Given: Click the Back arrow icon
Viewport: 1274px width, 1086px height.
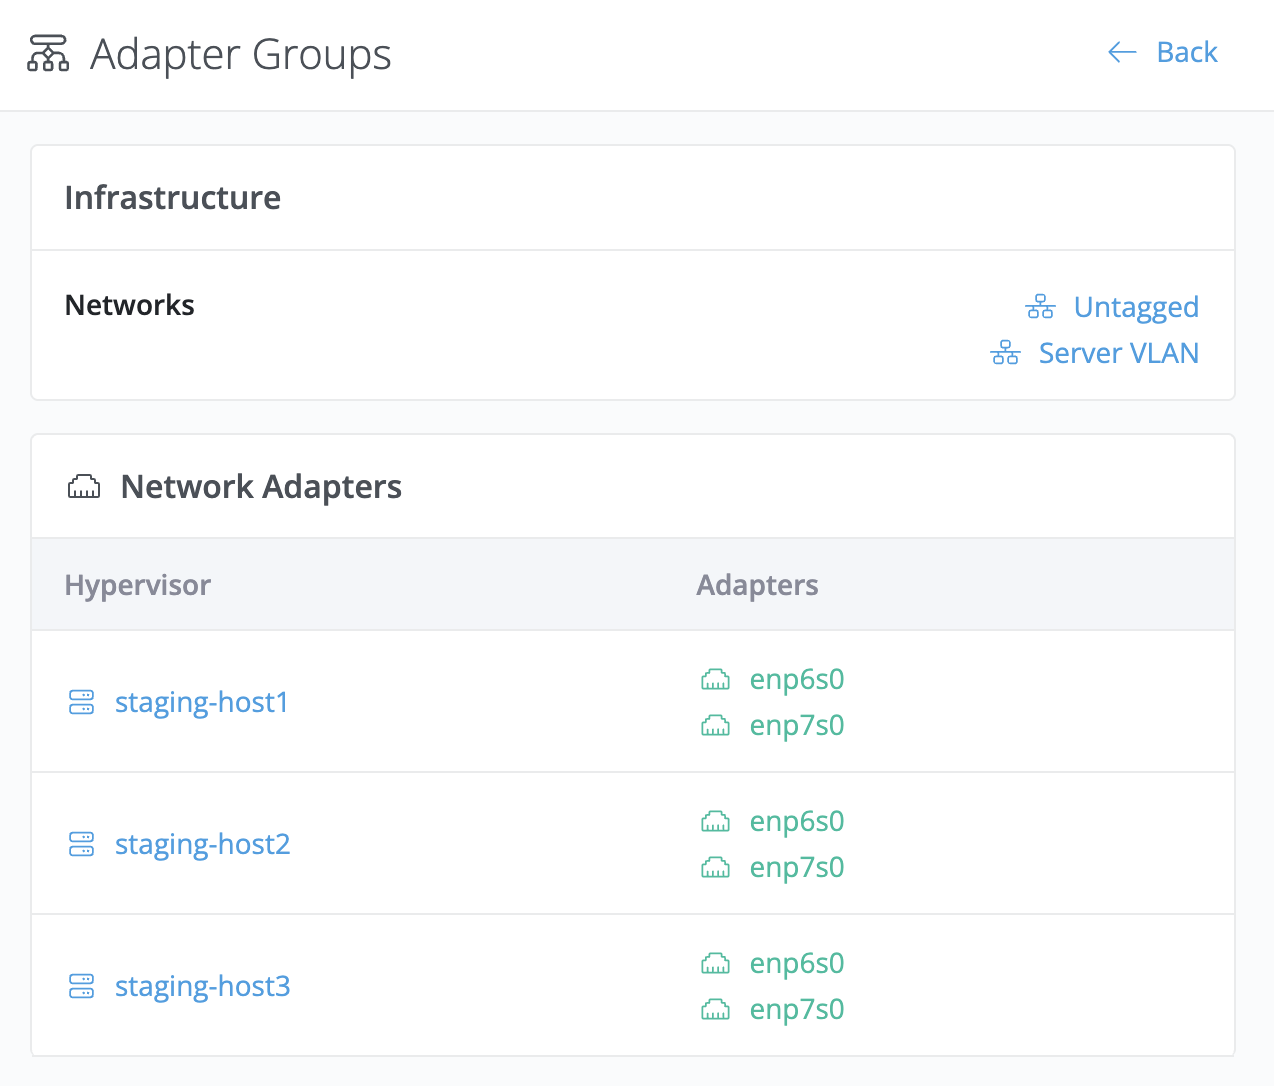Looking at the screenshot, I should coord(1122,53).
